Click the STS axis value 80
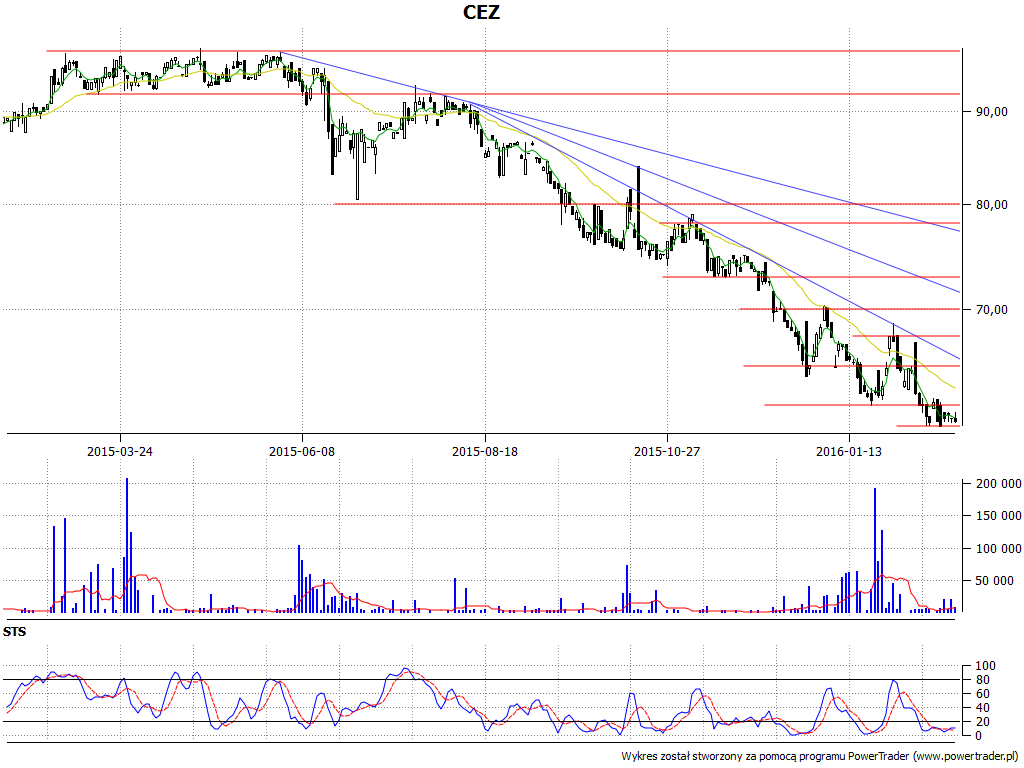Image resolution: width=1024 pixels, height=768 pixels. coord(982,680)
